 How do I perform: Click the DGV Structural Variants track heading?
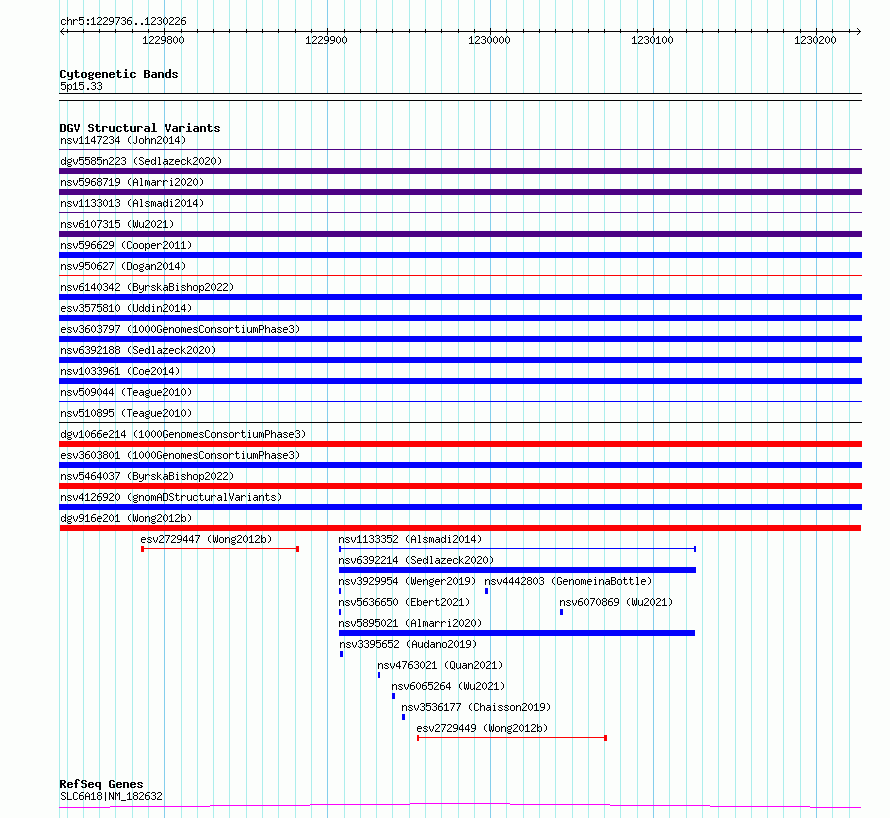[140, 128]
